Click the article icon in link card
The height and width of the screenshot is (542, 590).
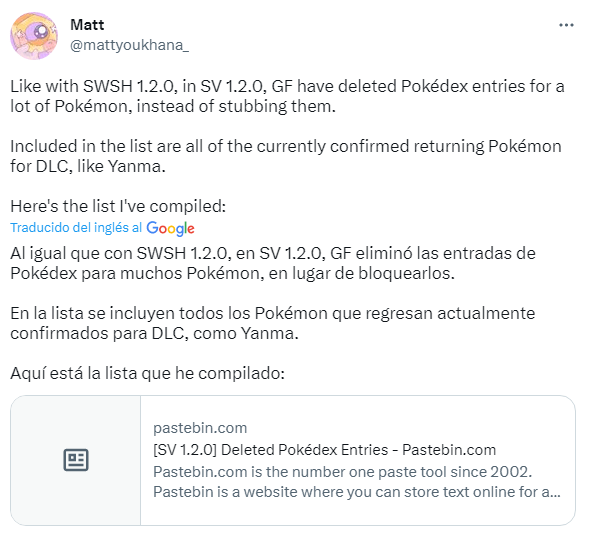(76, 460)
